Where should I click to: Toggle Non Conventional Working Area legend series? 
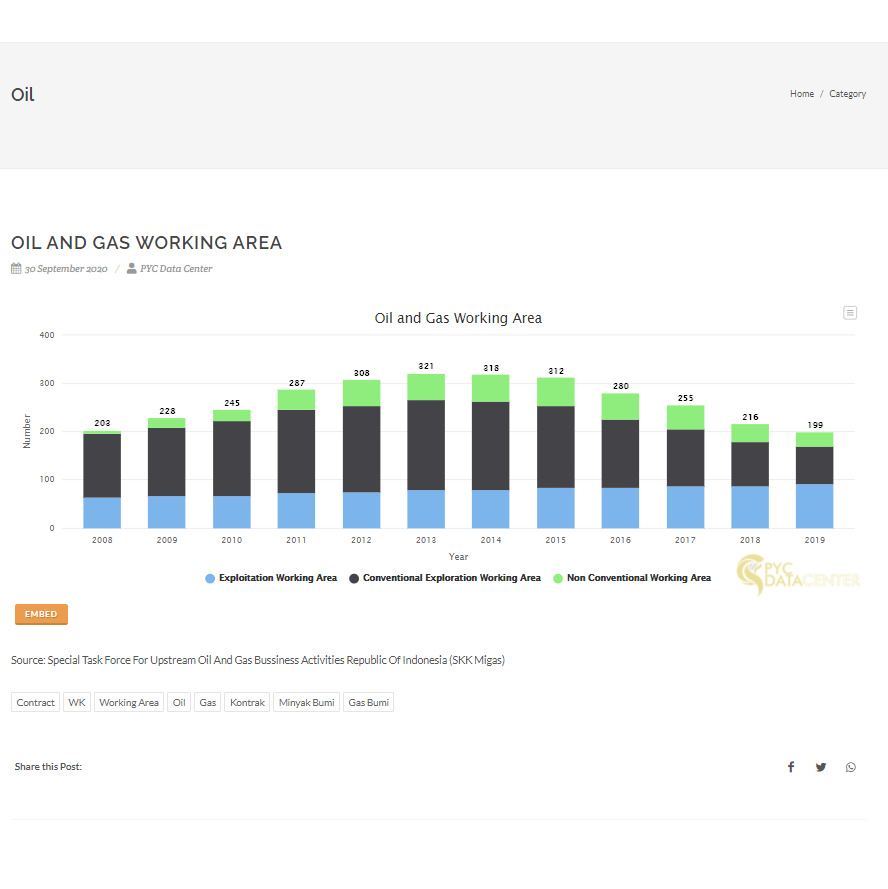632,578
